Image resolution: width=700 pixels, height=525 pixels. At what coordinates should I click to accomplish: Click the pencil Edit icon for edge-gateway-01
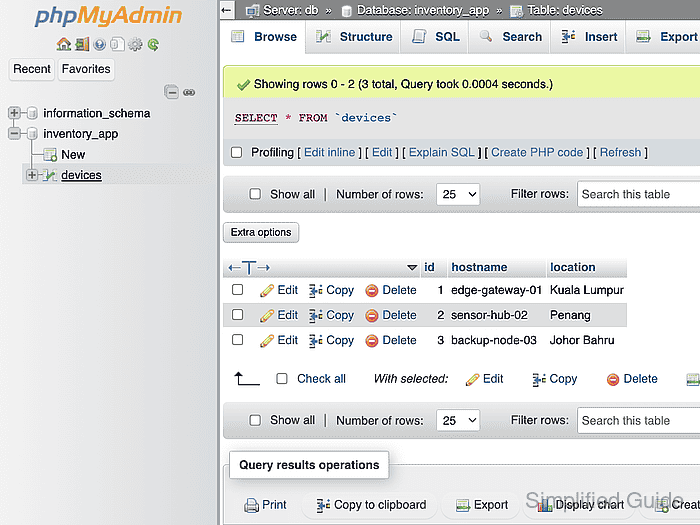pos(267,291)
